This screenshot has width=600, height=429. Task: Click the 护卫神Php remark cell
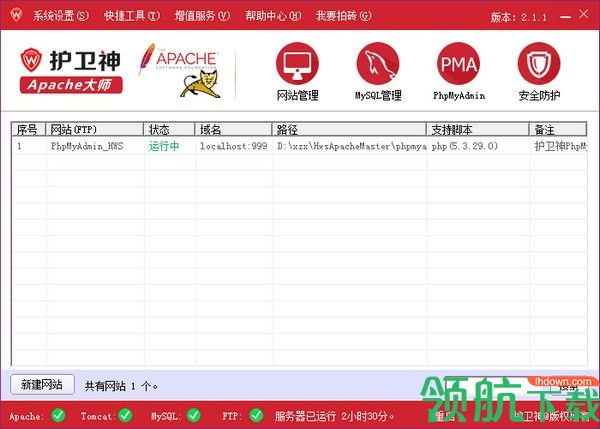coord(560,146)
